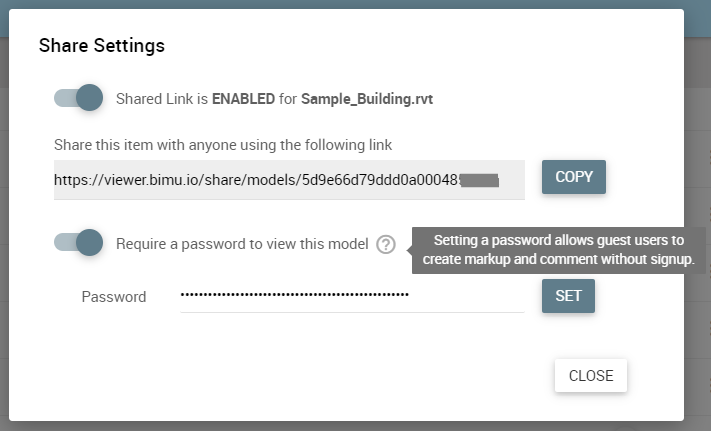
Task: Click the masked password dots
Action: (x=295, y=295)
